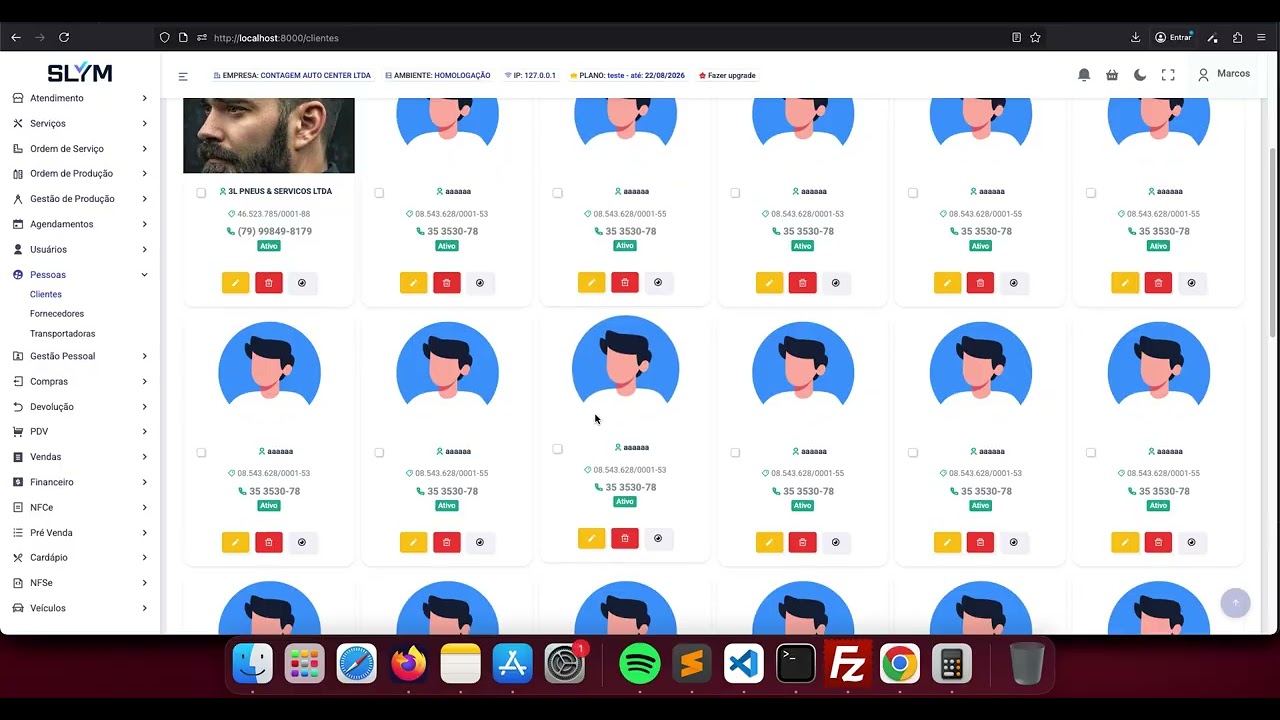Open Visual Studio Code from the dock
1280x720 pixels.
(744, 664)
